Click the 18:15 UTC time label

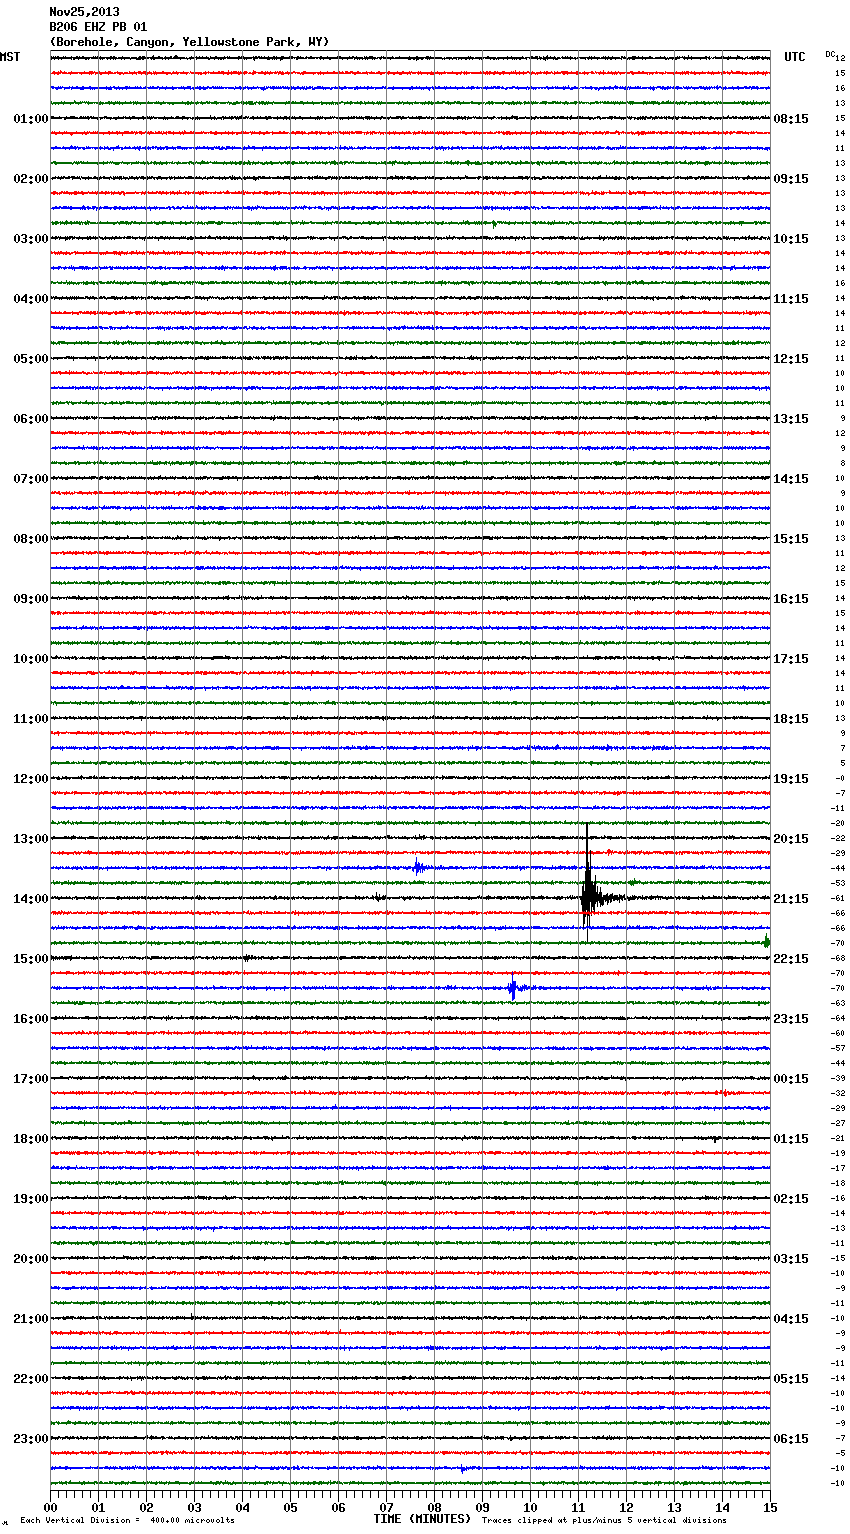[x=791, y=719]
